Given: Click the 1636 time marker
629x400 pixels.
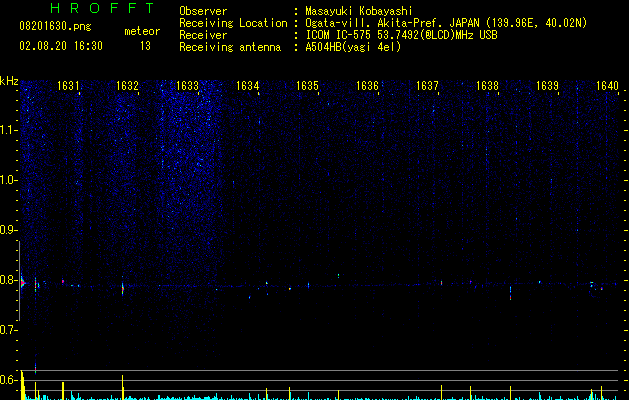Looking at the screenshot, I should pos(367,86).
